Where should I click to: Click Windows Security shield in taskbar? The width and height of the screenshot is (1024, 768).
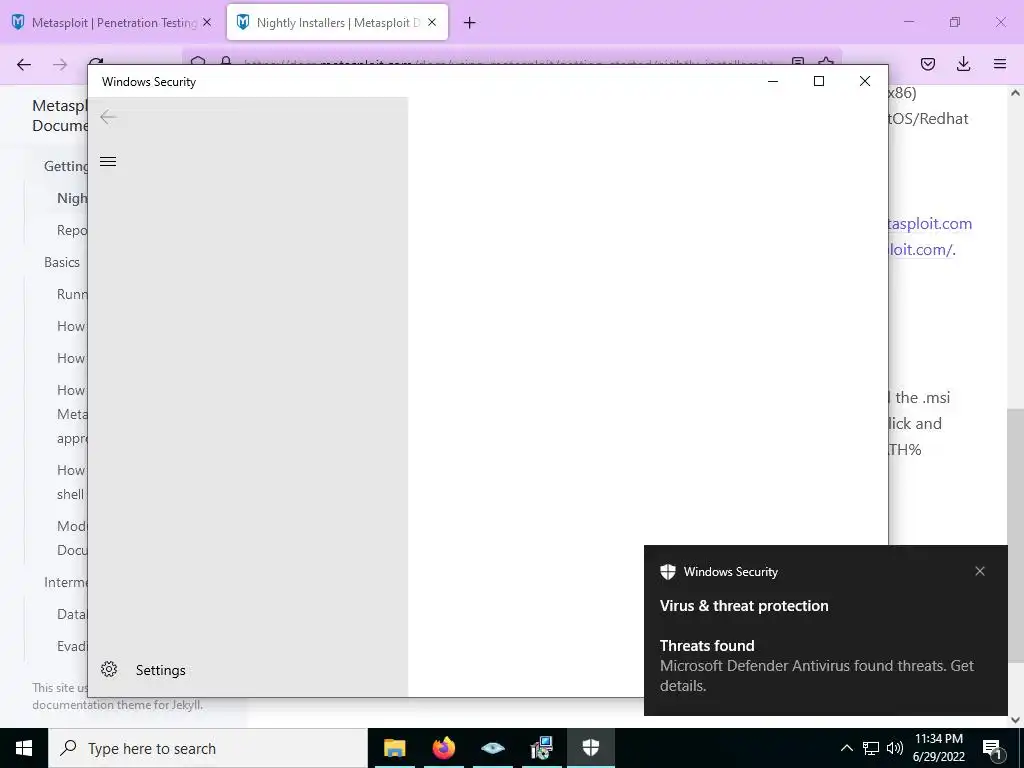tap(591, 748)
